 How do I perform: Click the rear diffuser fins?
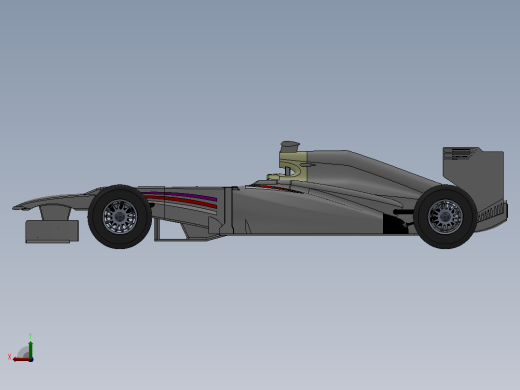pyautogui.click(x=493, y=212)
